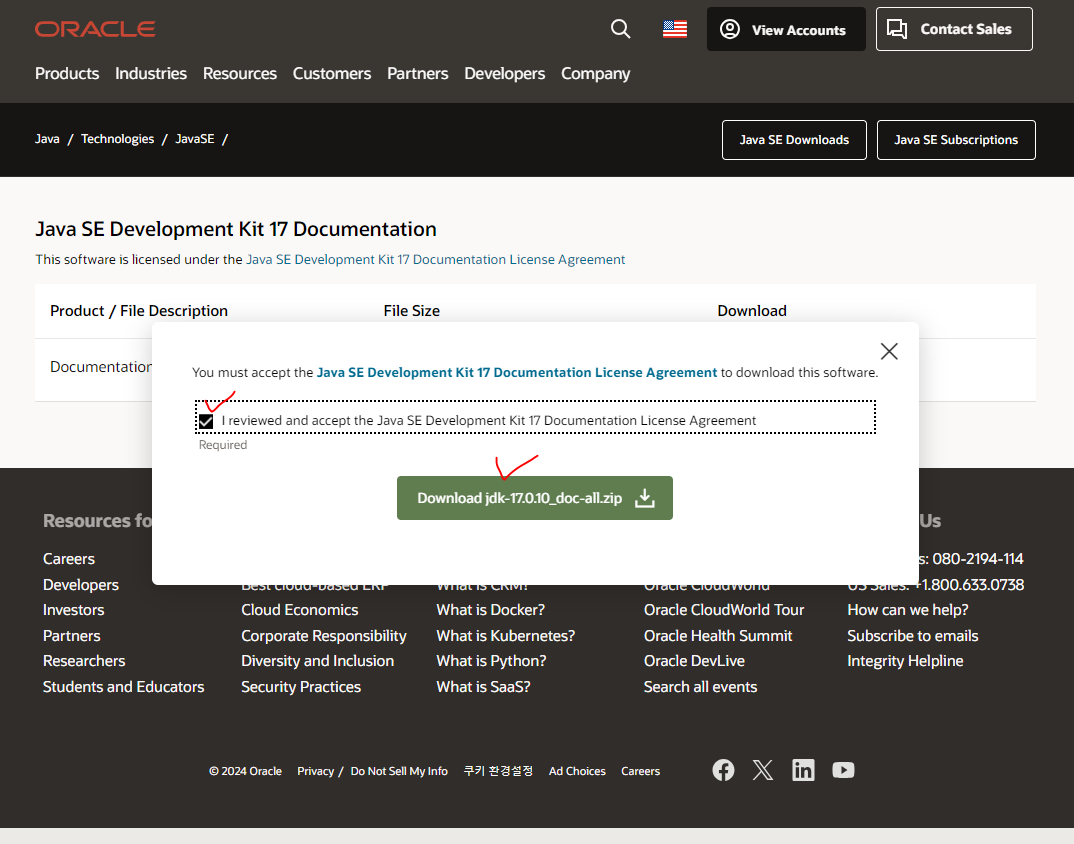Open Diversity and Inclusion link
The width and height of the screenshot is (1074, 844).
tap(317, 661)
